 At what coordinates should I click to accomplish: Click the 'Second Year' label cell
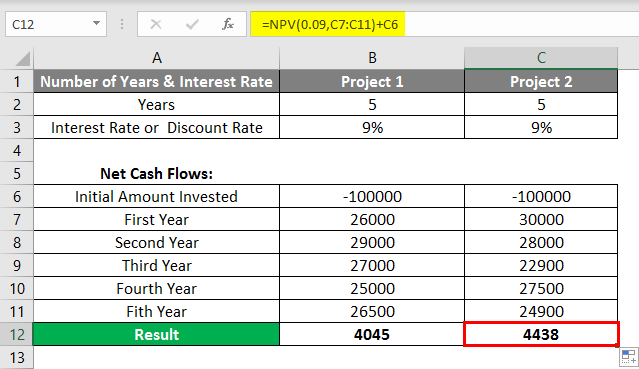click(156, 243)
